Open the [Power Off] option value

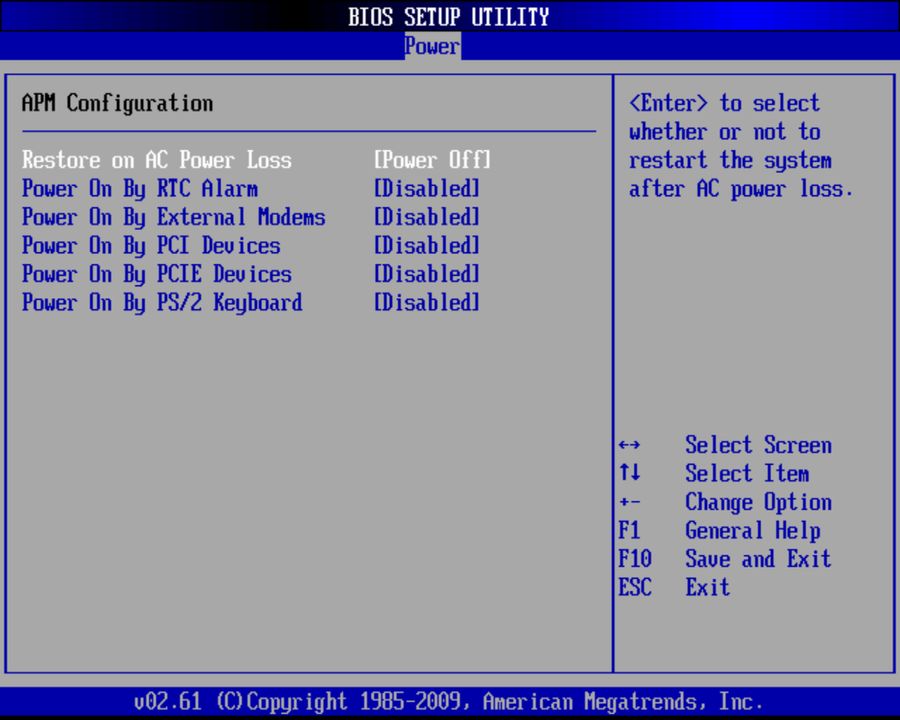click(432, 160)
